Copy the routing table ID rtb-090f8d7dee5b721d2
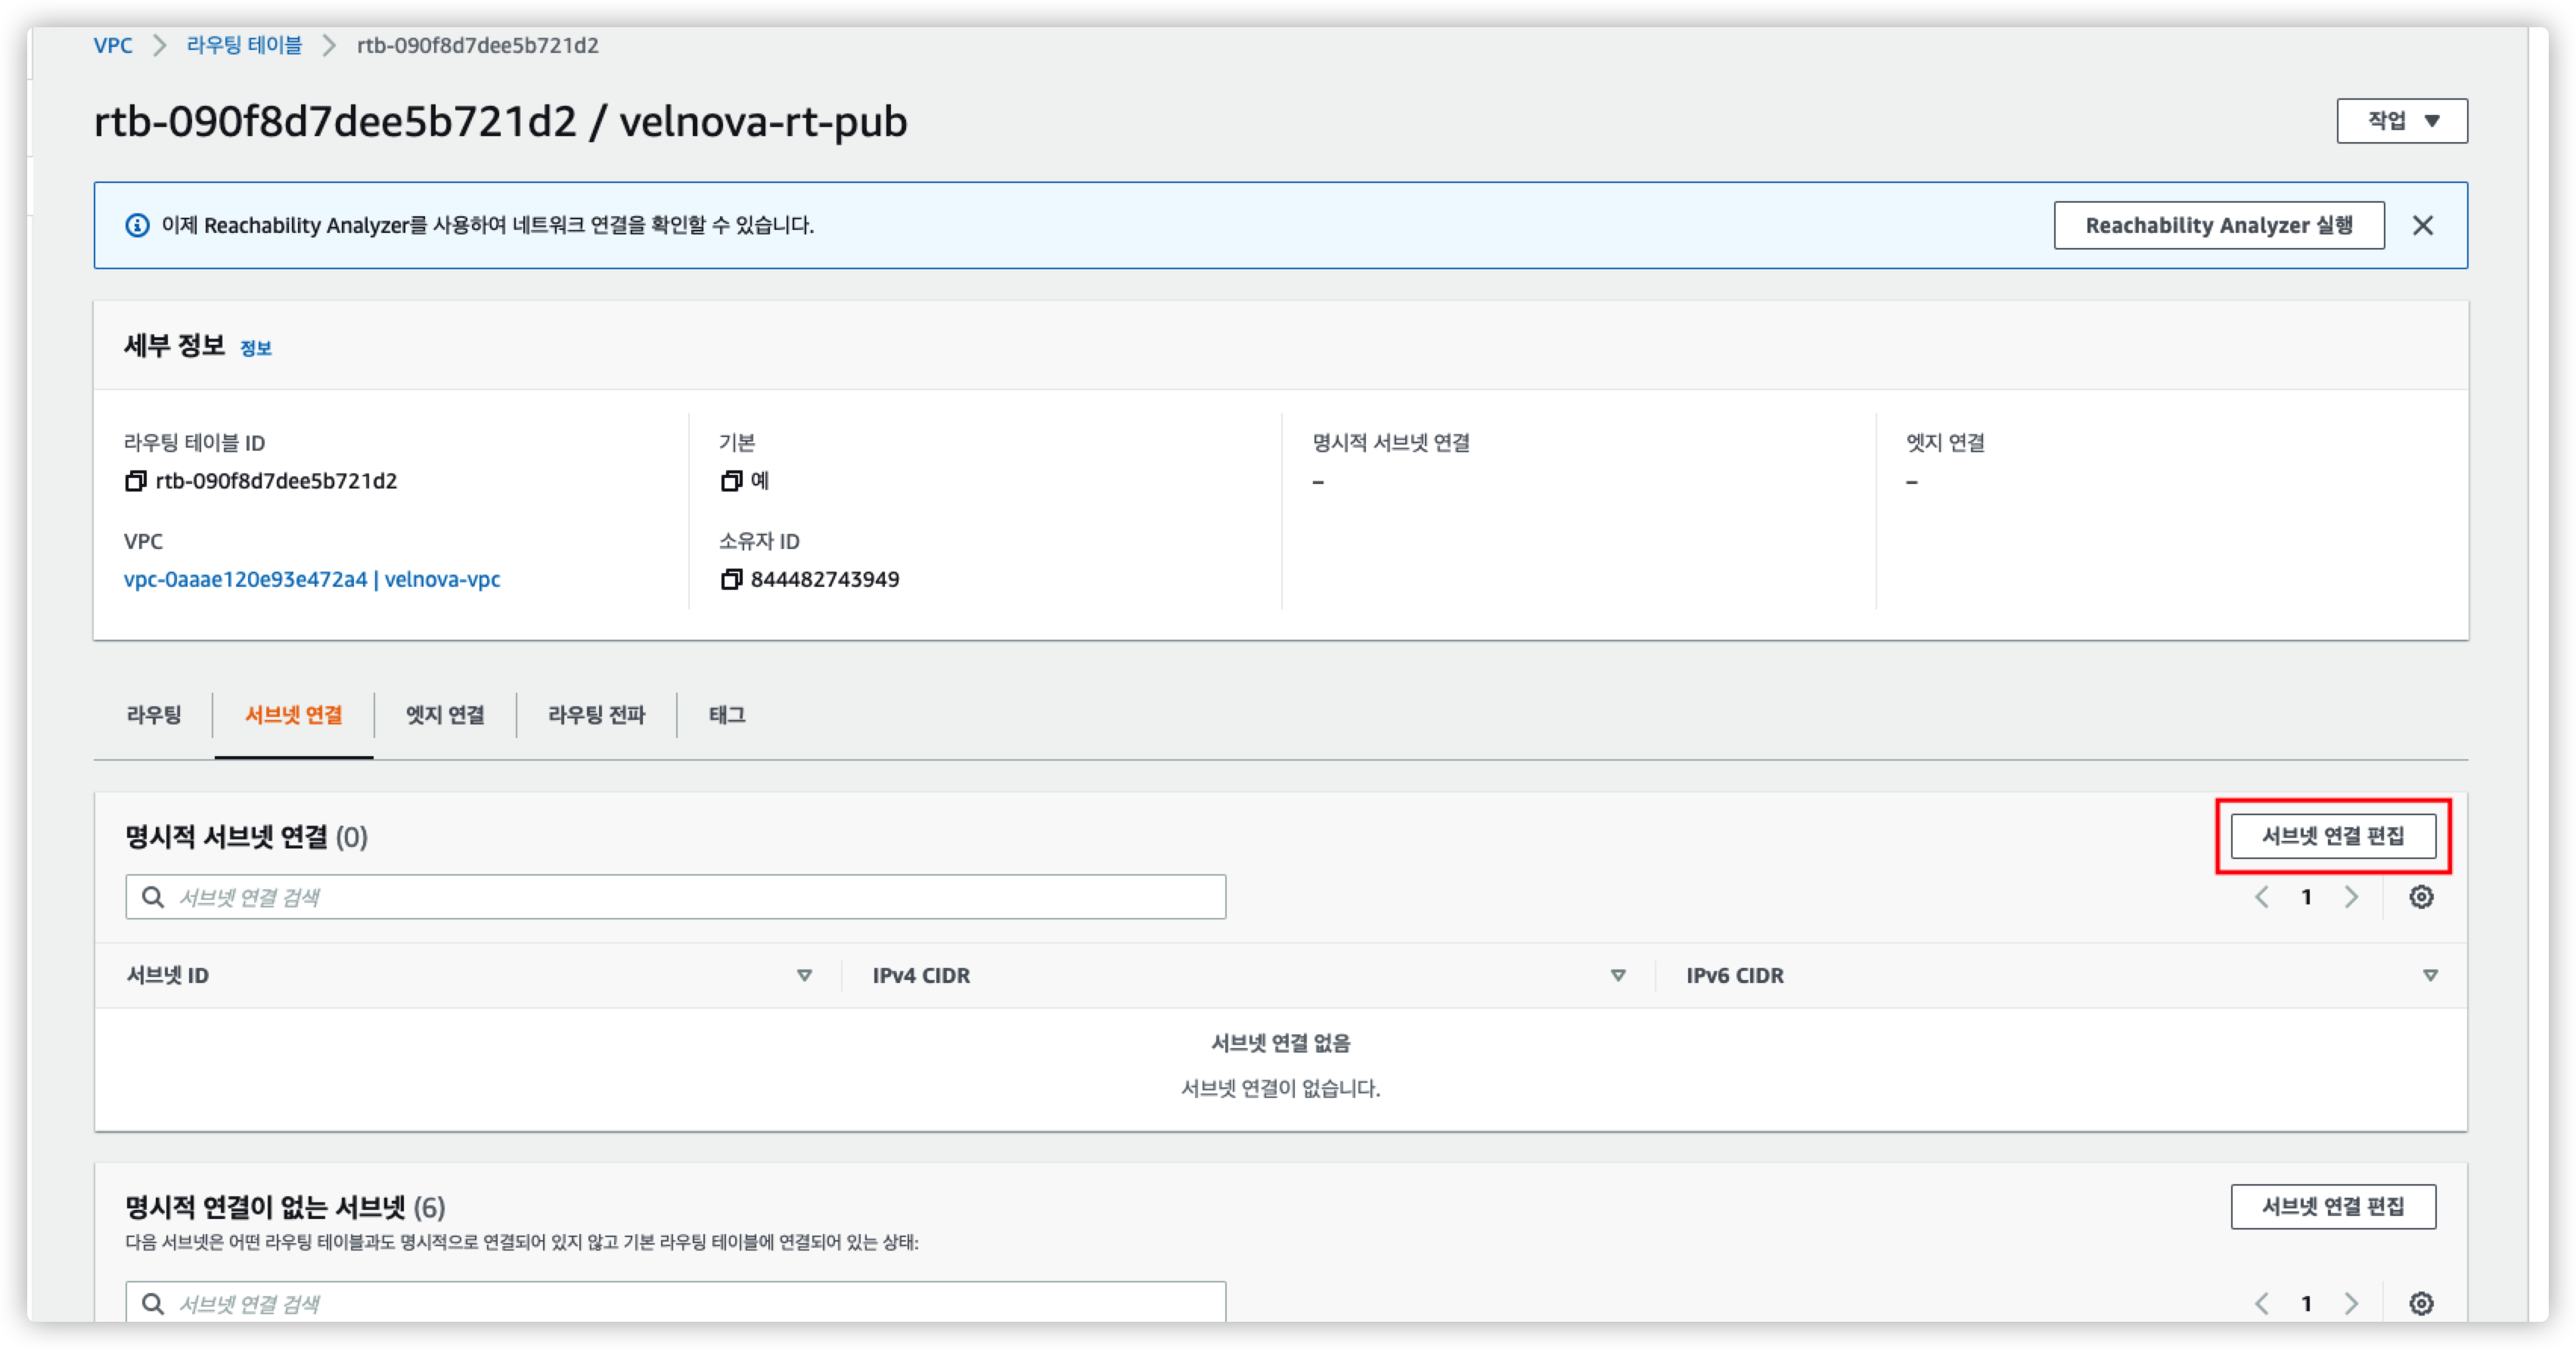Image resolution: width=2576 pixels, height=1349 pixels. pyautogui.click(x=135, y=481)
